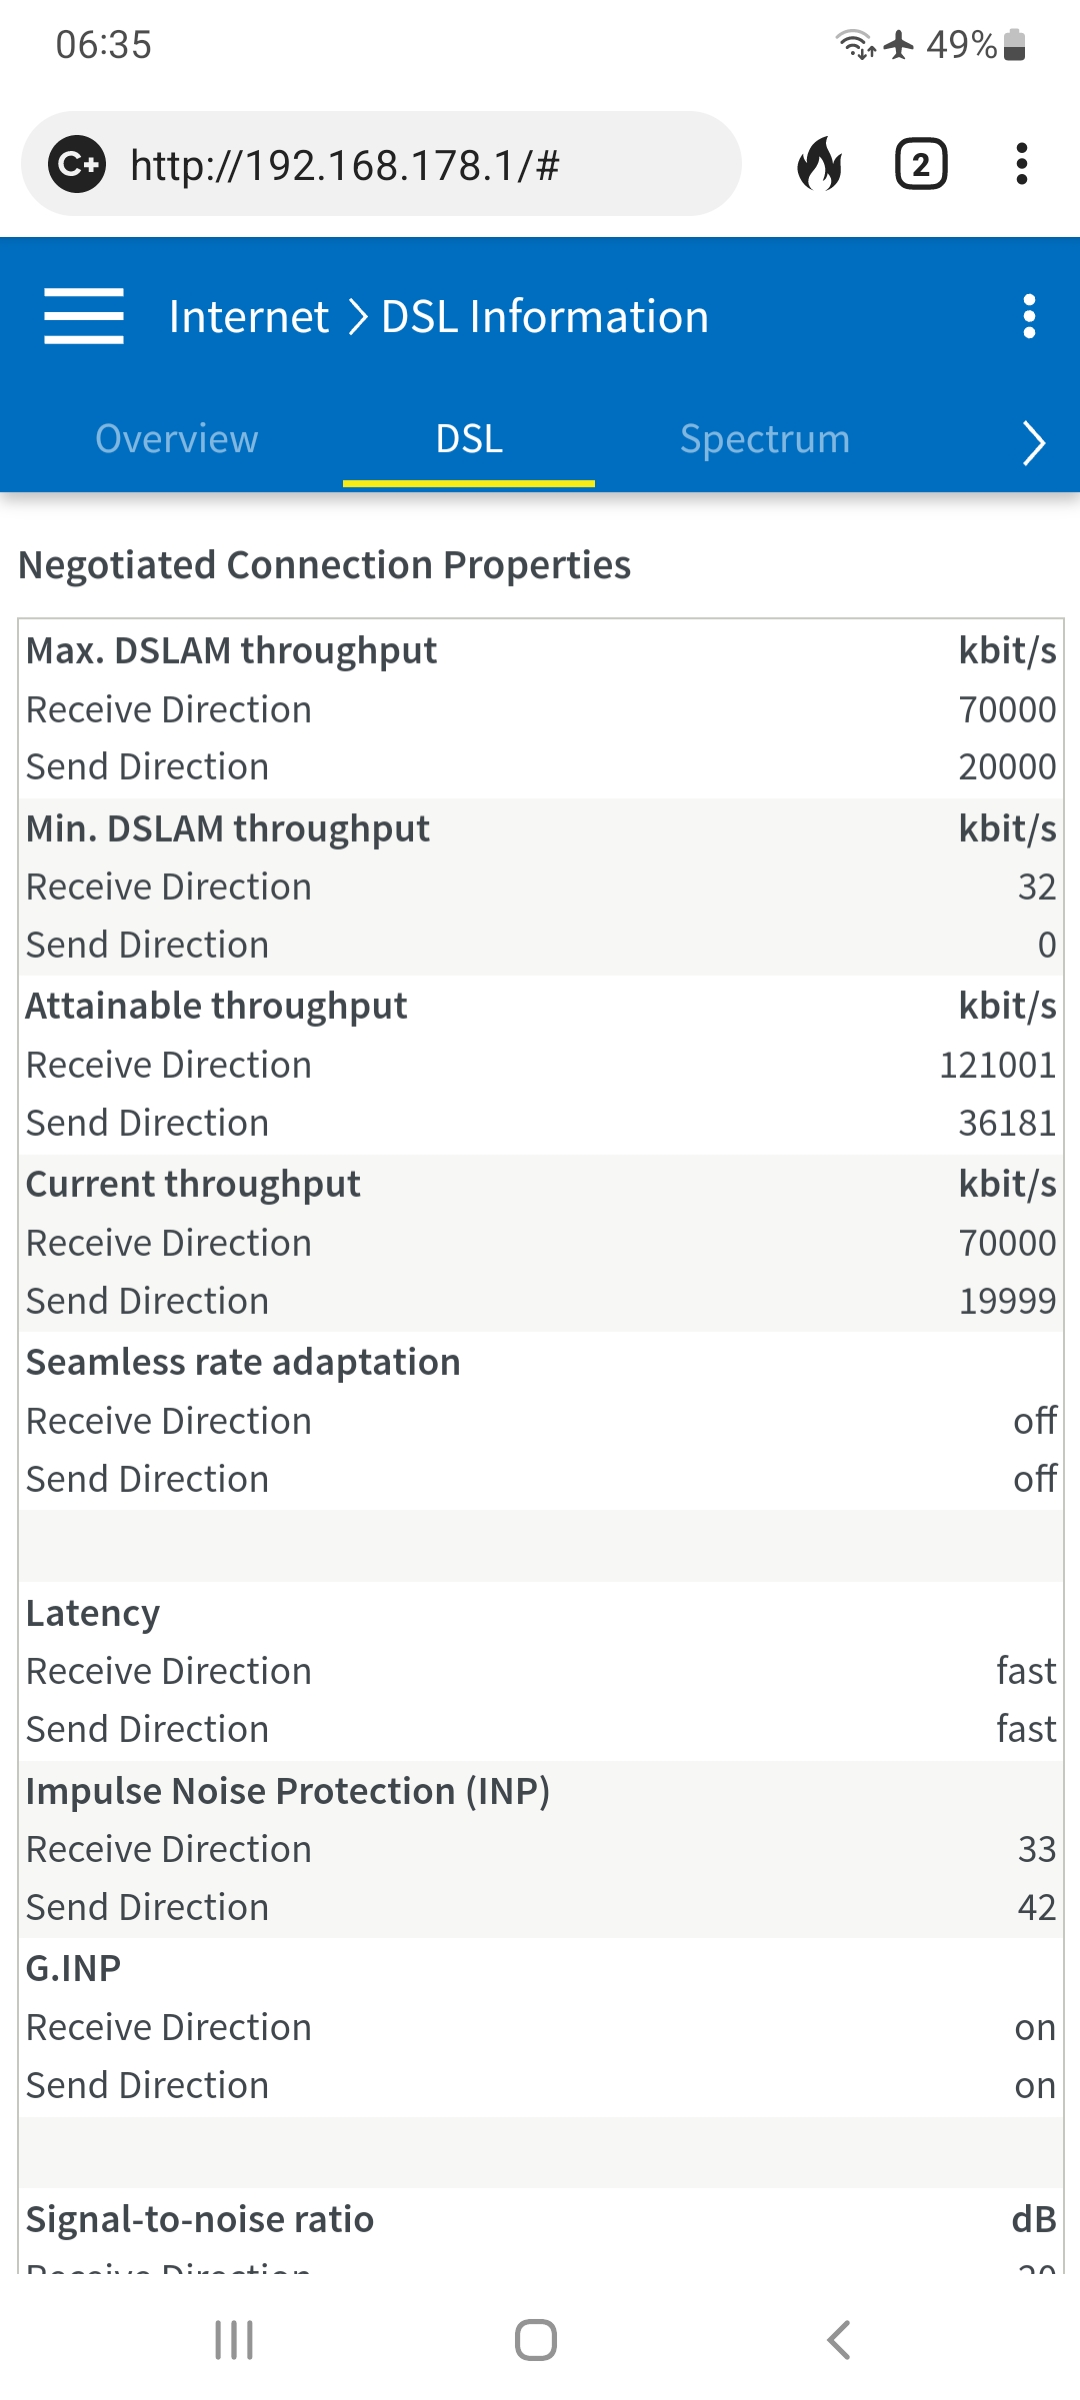Open the hamburger navigation menu
Screen dimensions: 1080x2400
[x=84, y=316]
